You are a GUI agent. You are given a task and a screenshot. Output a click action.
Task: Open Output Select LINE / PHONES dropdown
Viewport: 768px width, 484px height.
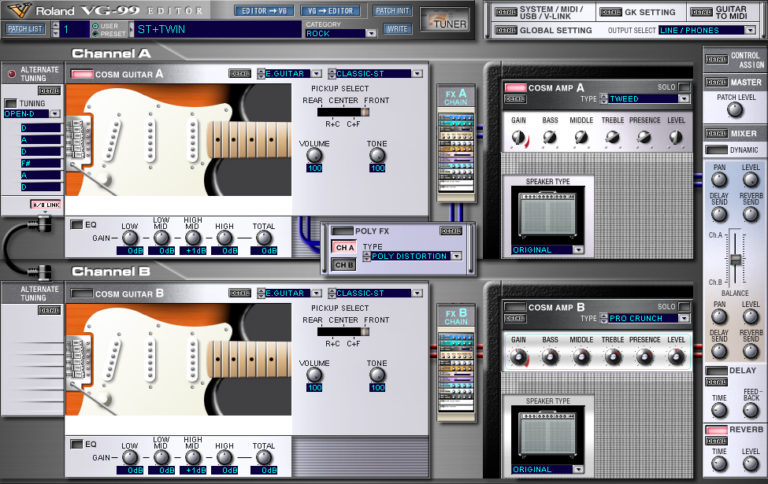(x=749, y=30)
